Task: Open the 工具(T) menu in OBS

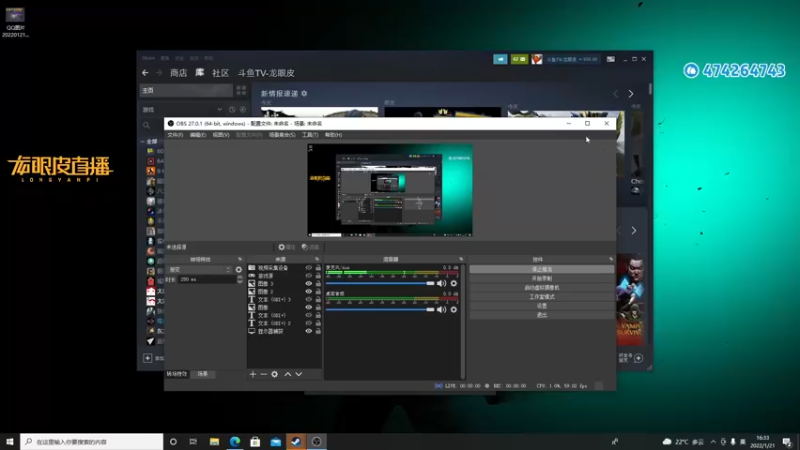Action: (x=310, y=135)
